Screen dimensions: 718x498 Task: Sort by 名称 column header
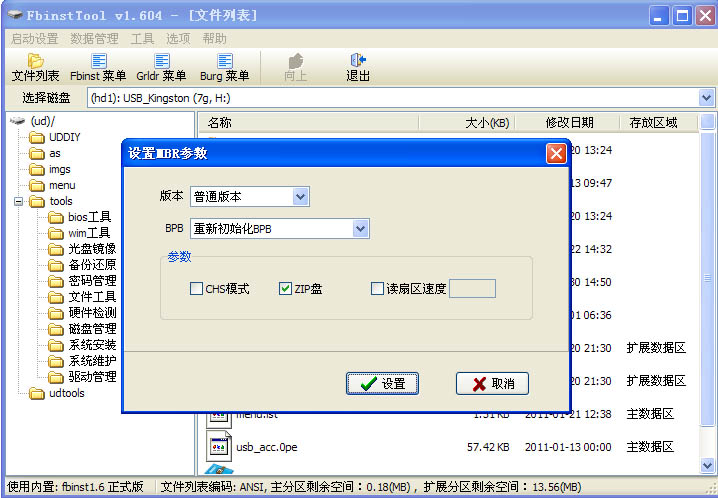(309, 123)
